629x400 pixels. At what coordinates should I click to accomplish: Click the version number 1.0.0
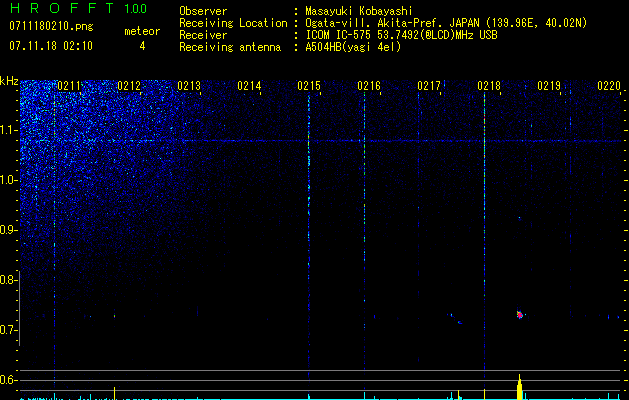(135, 8)
